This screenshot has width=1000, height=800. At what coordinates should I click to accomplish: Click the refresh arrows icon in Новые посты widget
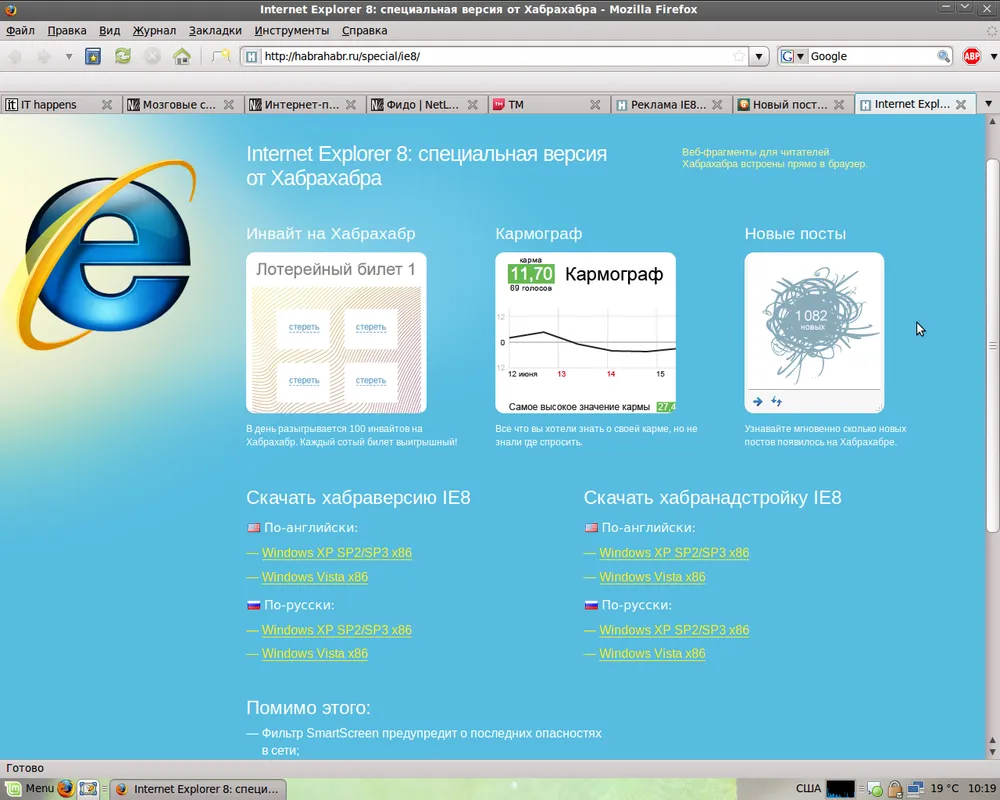click(x=776, y=401)
